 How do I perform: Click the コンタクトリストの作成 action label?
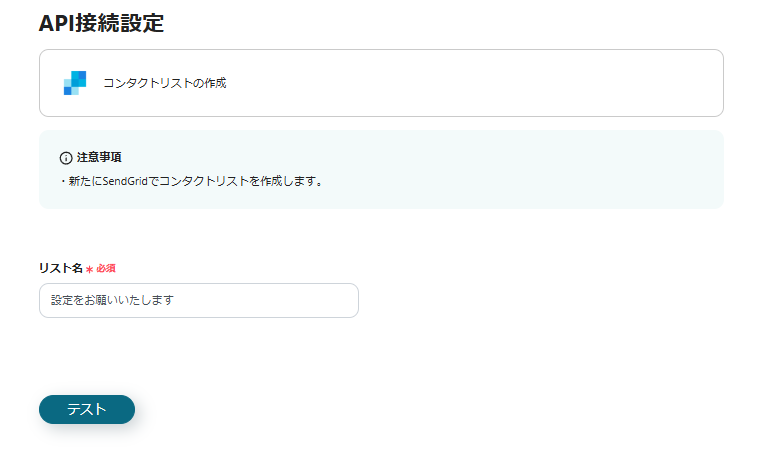point(165,83)
